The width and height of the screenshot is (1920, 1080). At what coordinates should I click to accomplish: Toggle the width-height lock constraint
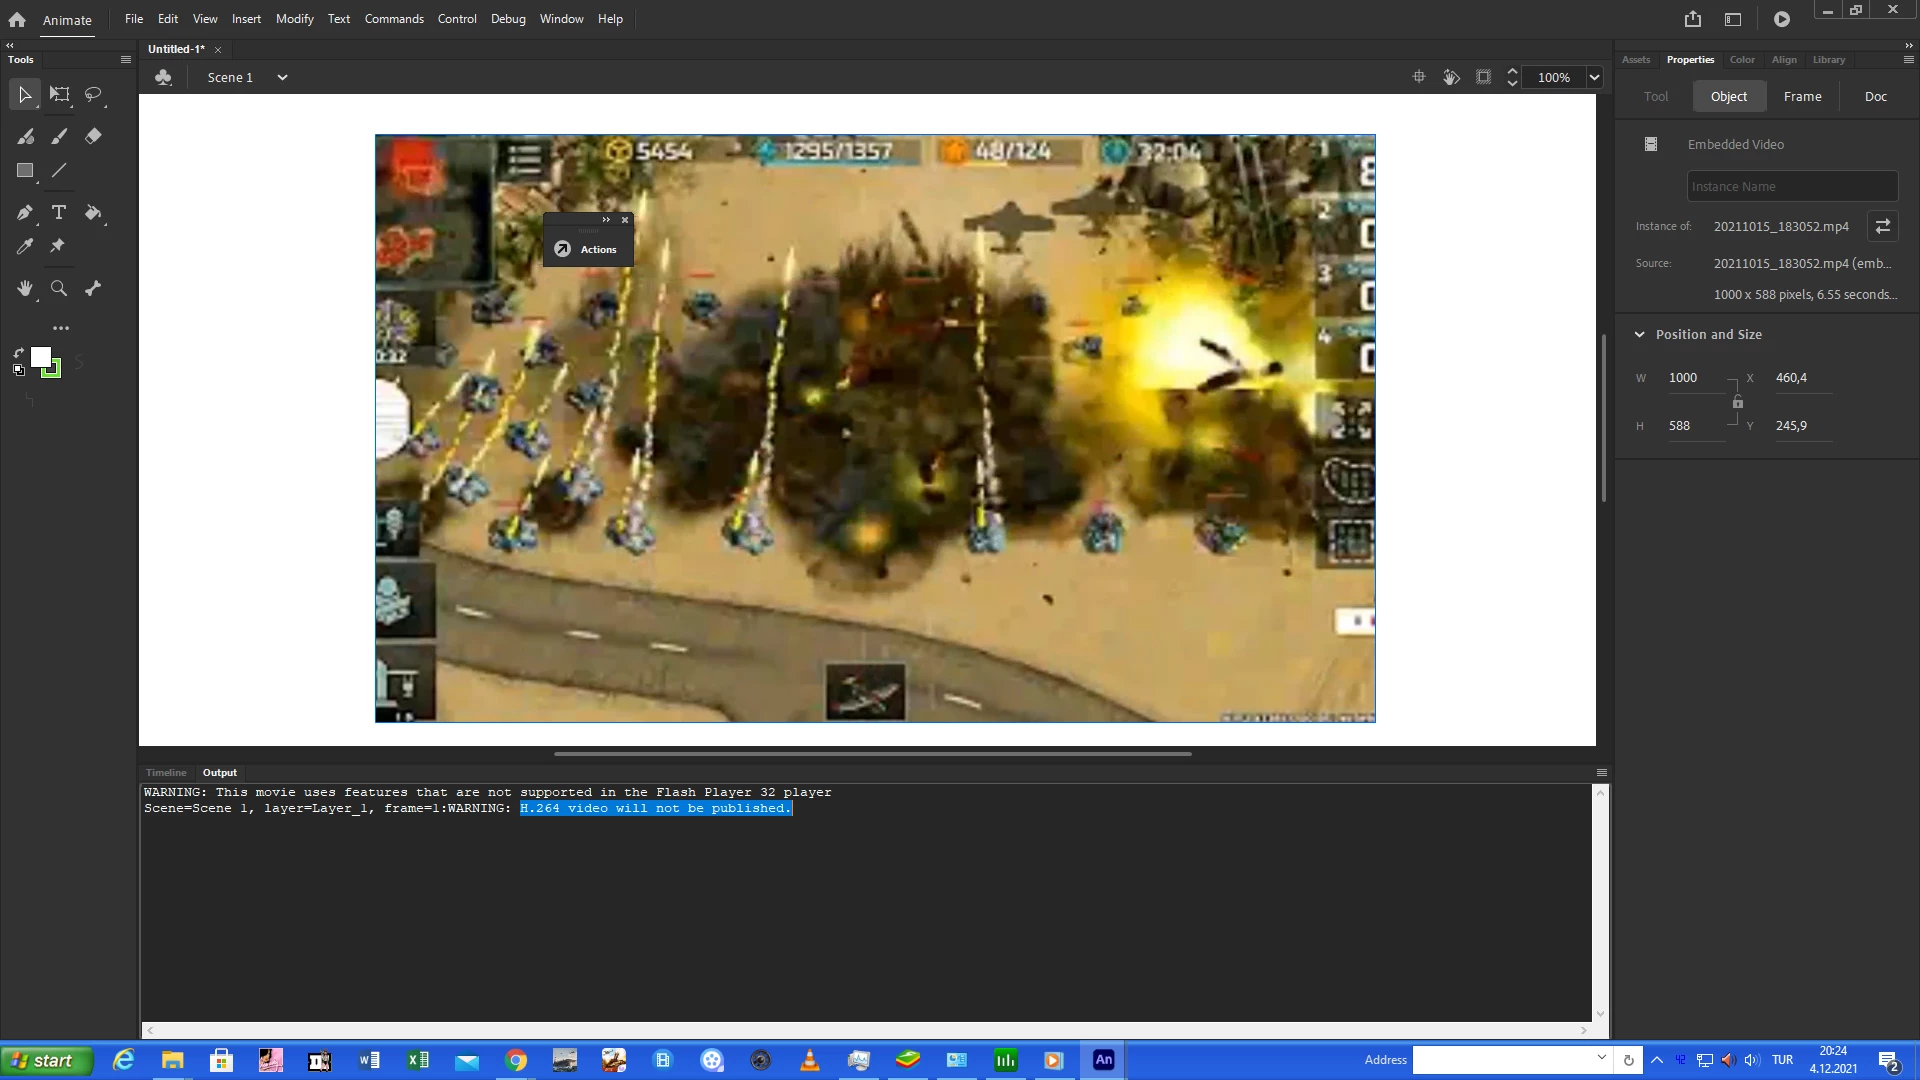tap(1738, 402)
